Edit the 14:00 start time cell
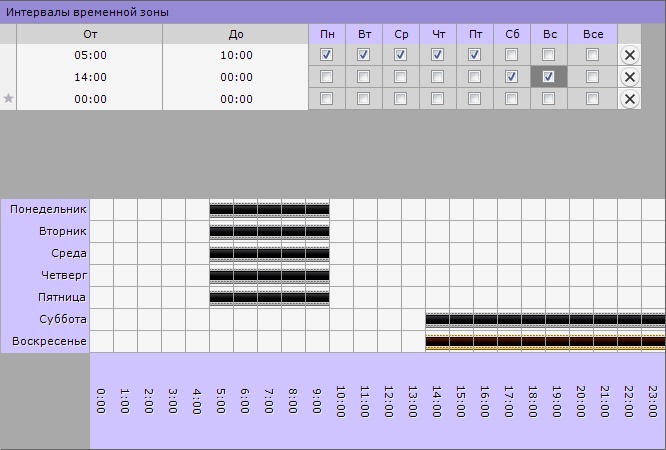This screenshot has height=450, width=666. 90,77
